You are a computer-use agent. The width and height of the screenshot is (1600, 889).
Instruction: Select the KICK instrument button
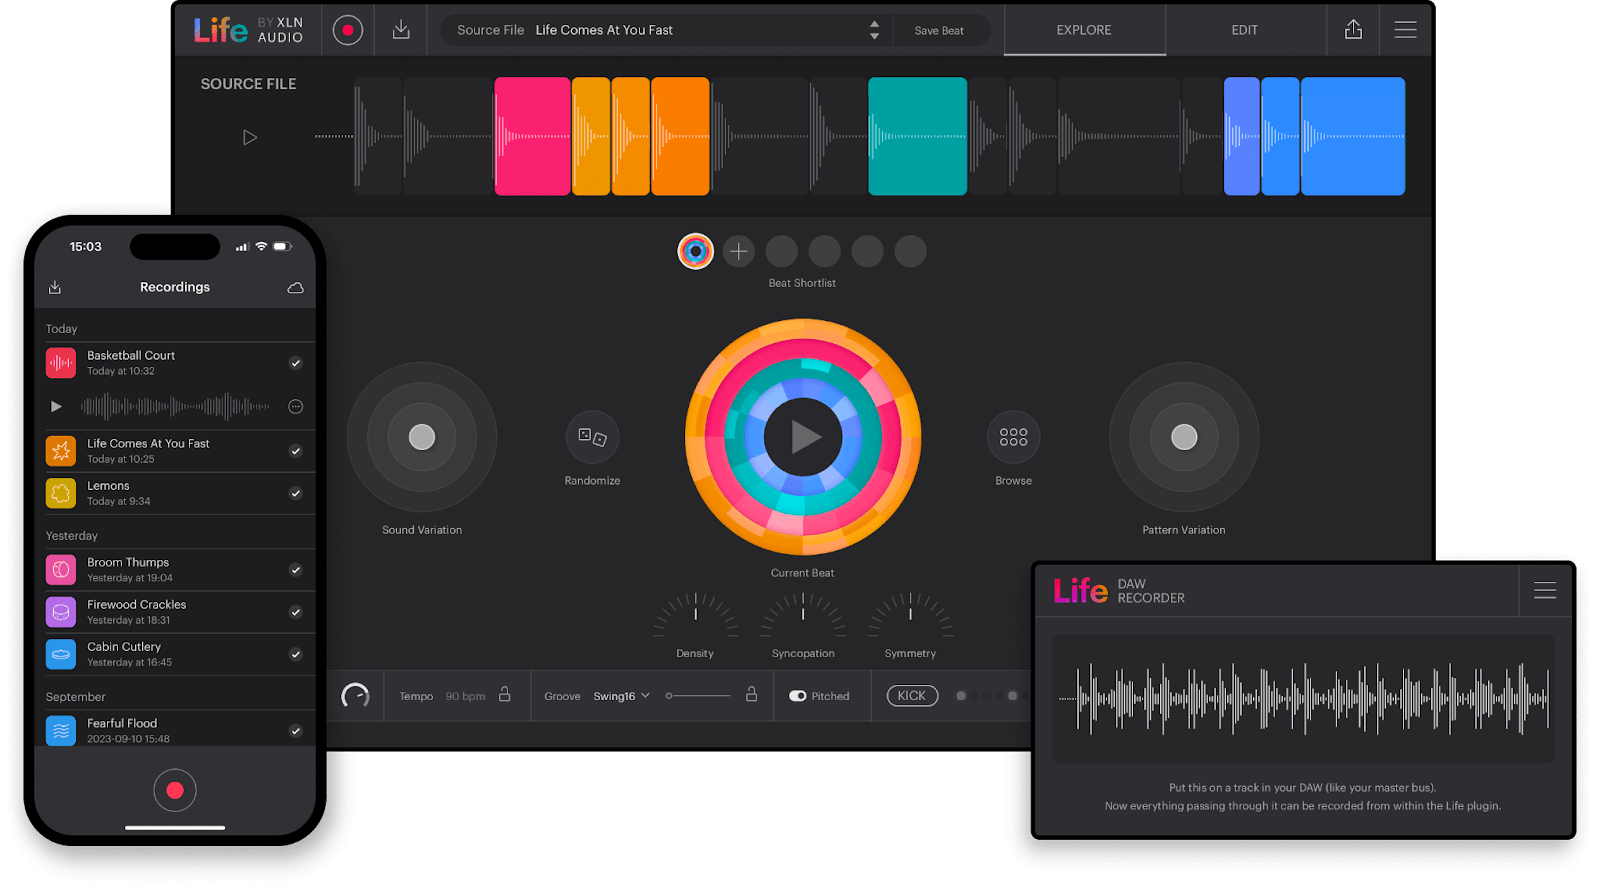point(912,695)
